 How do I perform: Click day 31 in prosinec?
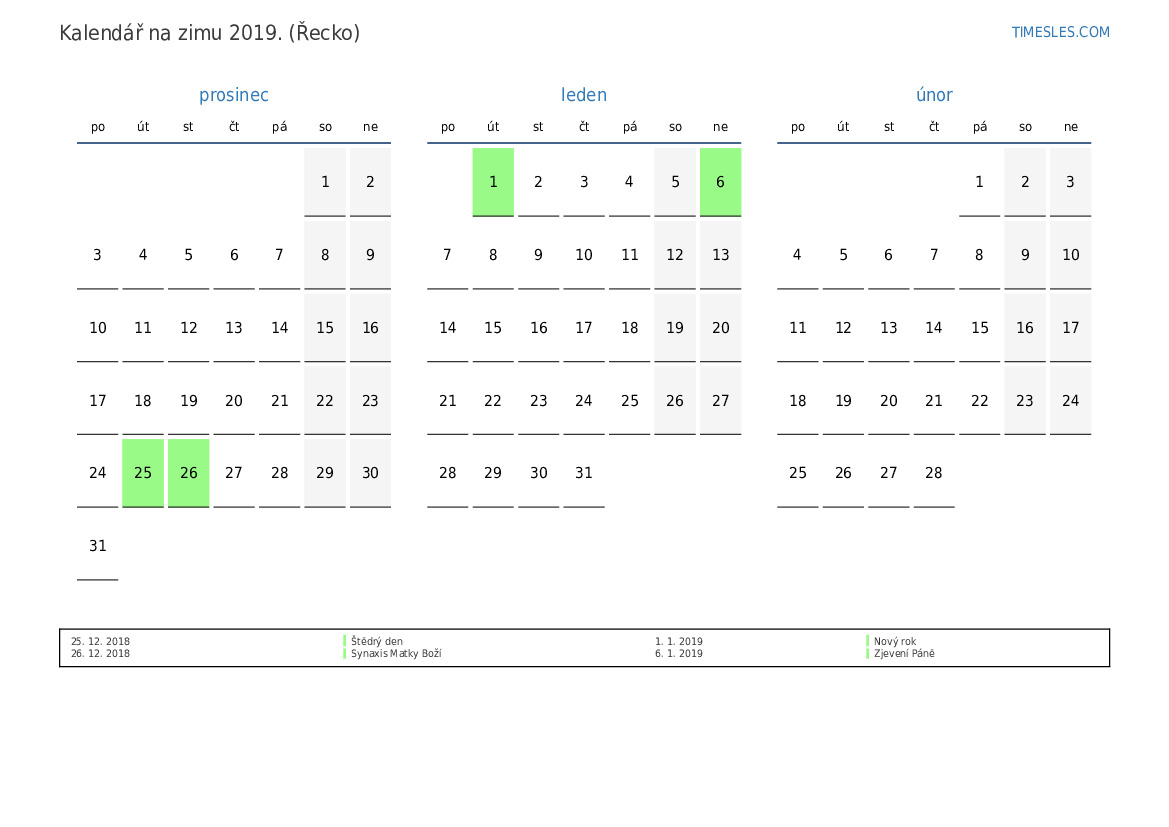(97, 546)
